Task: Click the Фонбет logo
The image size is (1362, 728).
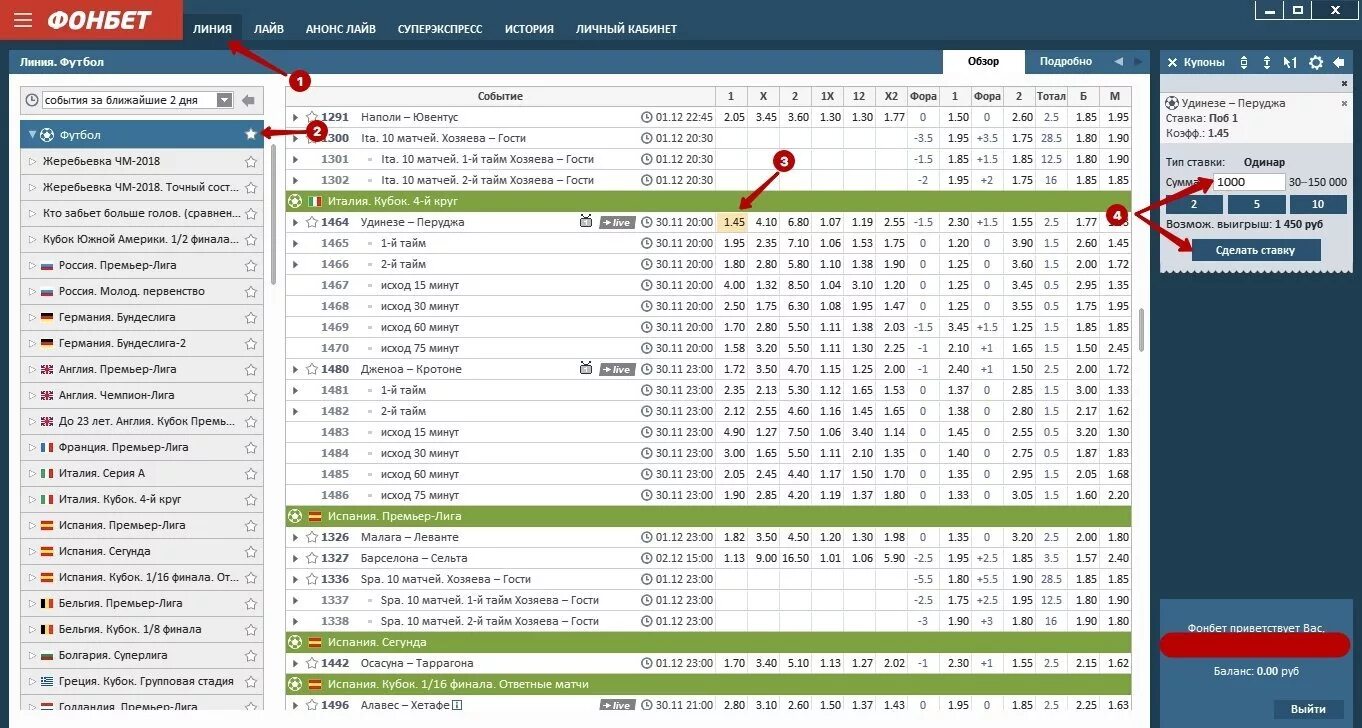Action: pyautogui.click(x=99, y=20)
